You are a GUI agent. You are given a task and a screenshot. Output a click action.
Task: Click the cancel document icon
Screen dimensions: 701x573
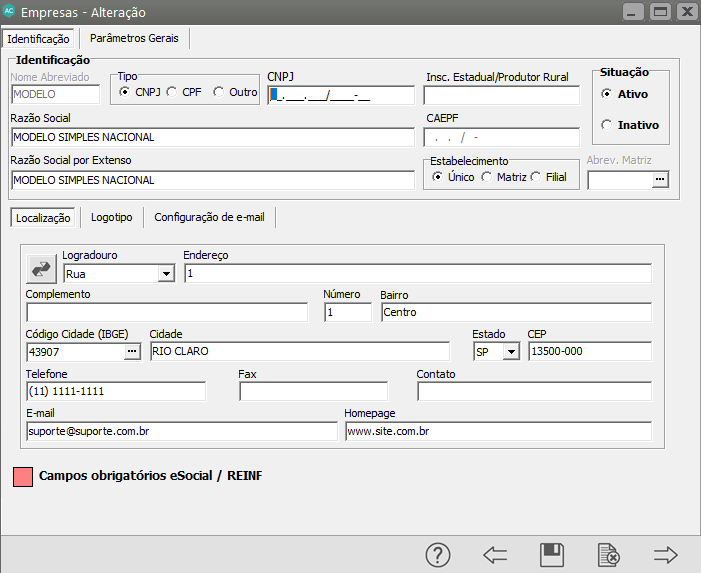(x=608, y=555)
